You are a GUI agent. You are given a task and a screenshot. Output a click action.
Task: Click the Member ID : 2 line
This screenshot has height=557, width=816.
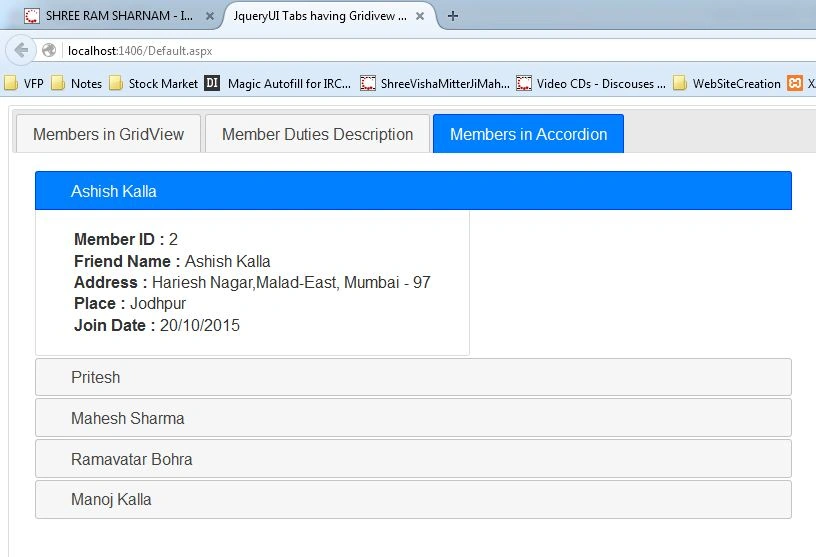point(126,239)
